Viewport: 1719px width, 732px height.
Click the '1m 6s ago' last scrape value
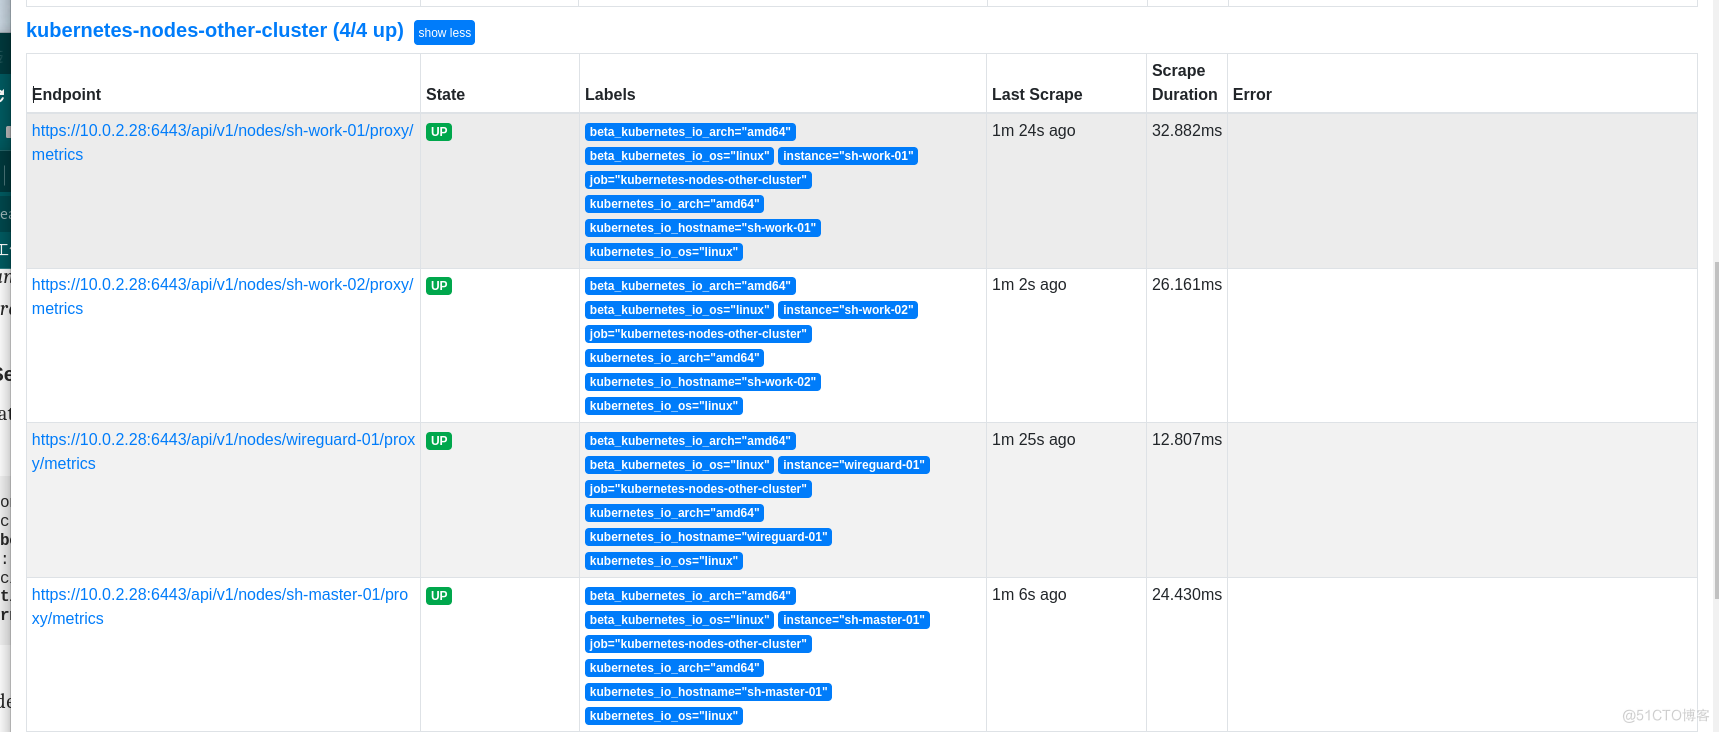[x=1029, y=595]
